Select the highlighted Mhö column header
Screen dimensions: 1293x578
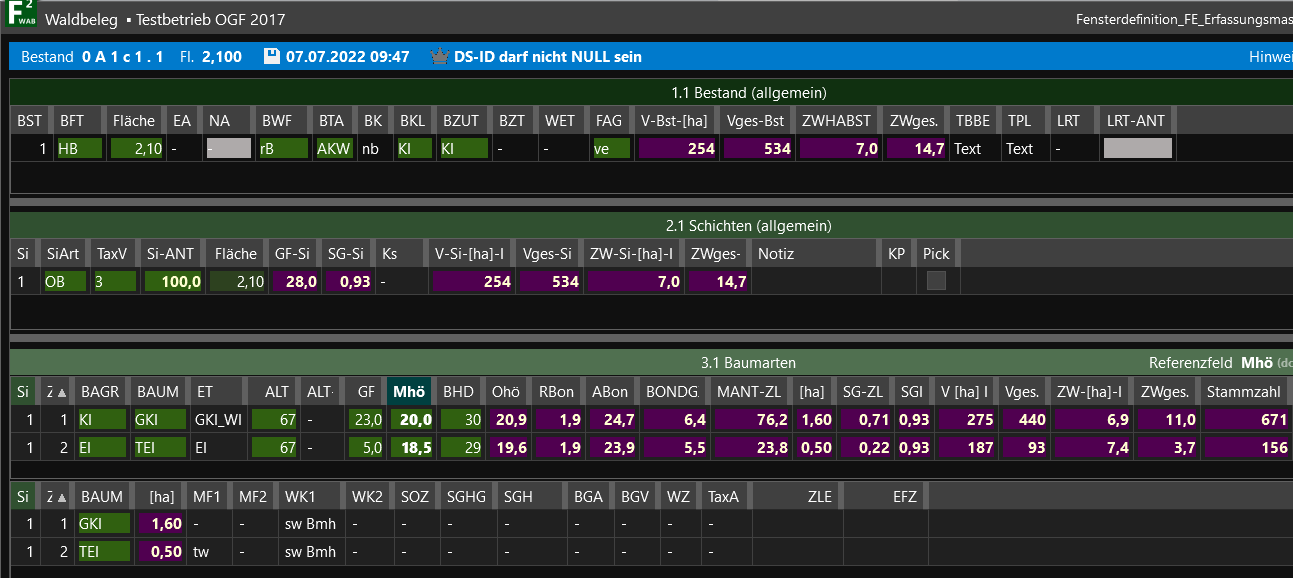tap(409, 392)
